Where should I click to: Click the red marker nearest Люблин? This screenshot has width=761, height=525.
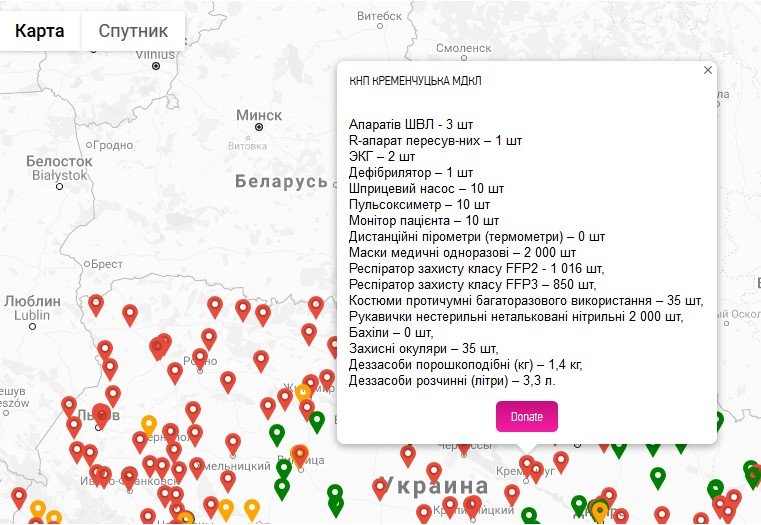(96, 304)
